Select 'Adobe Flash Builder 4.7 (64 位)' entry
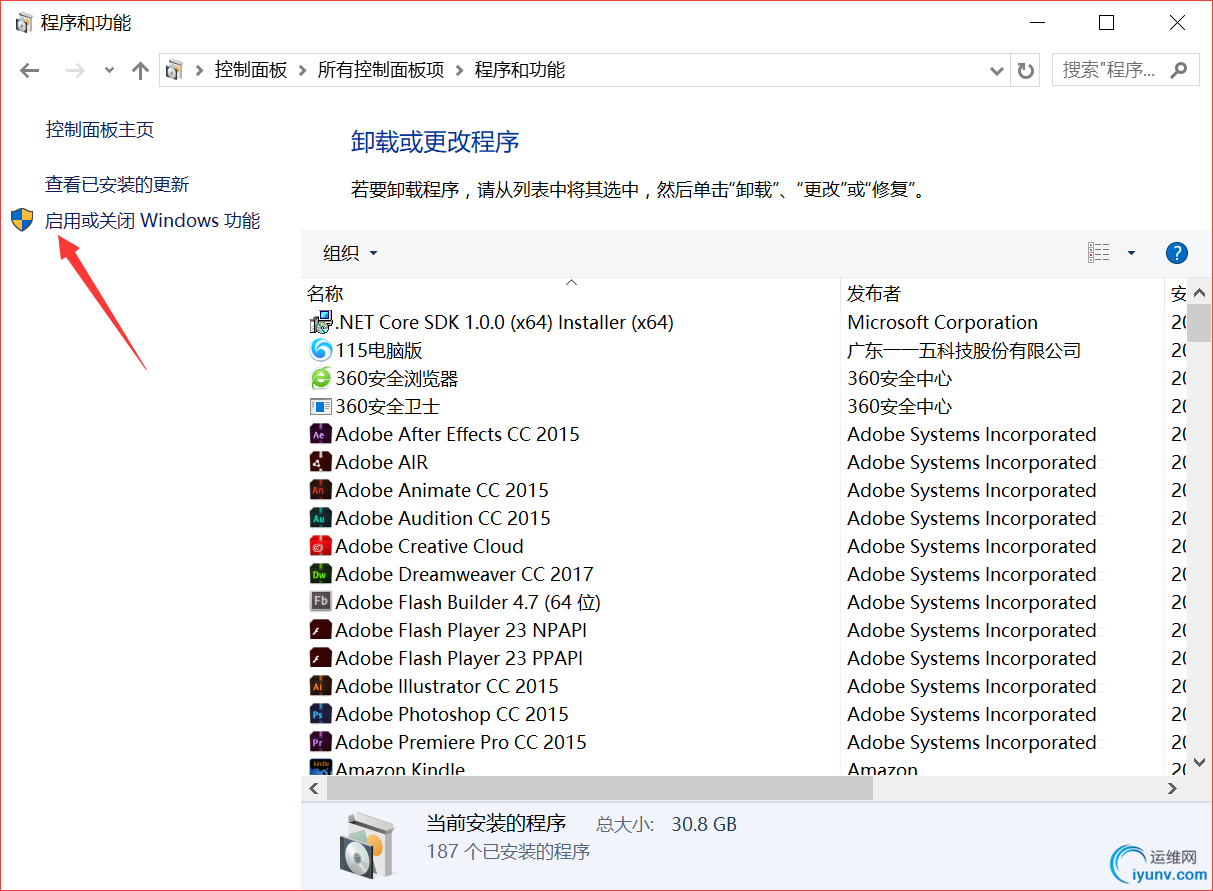 pyautogui.click(x=468, y=602)
